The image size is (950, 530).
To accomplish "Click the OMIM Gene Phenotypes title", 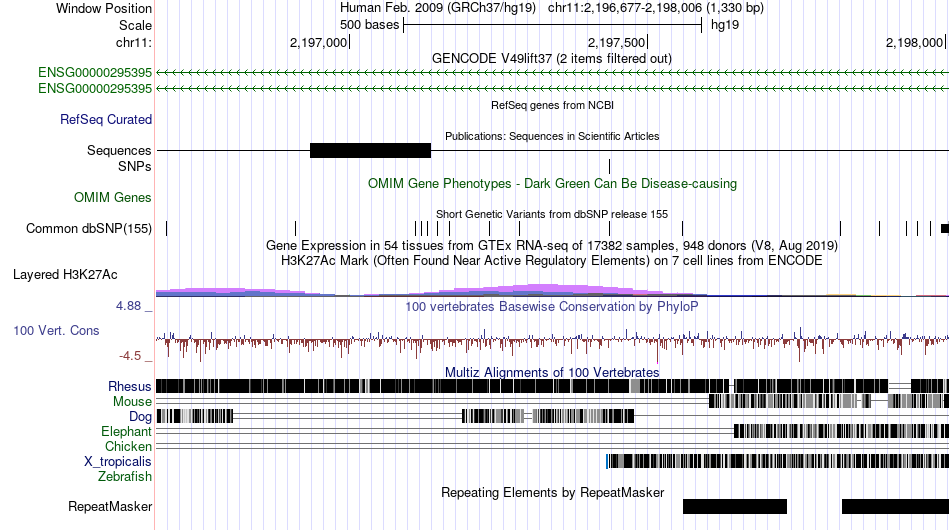I will pos(552,184).
